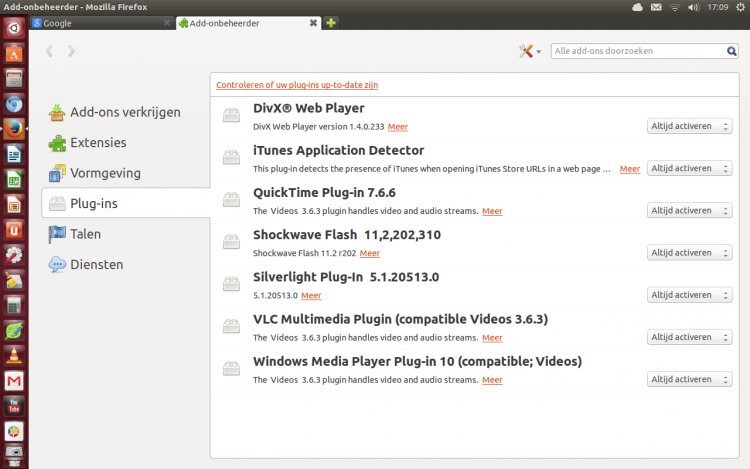Open VLC Multimedia Plugin activation dropdown
This screenshot has height=469, width=750.
690,337
